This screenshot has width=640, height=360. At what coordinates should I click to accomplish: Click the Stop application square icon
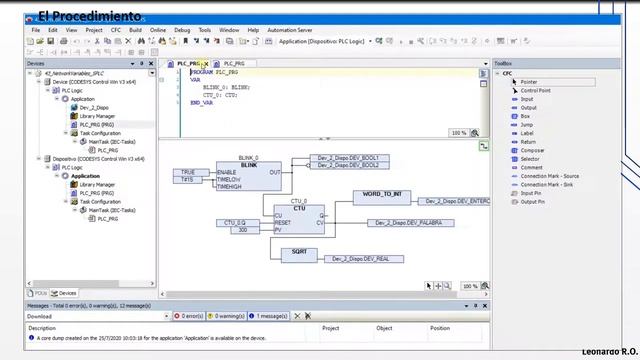pos(411,42)
